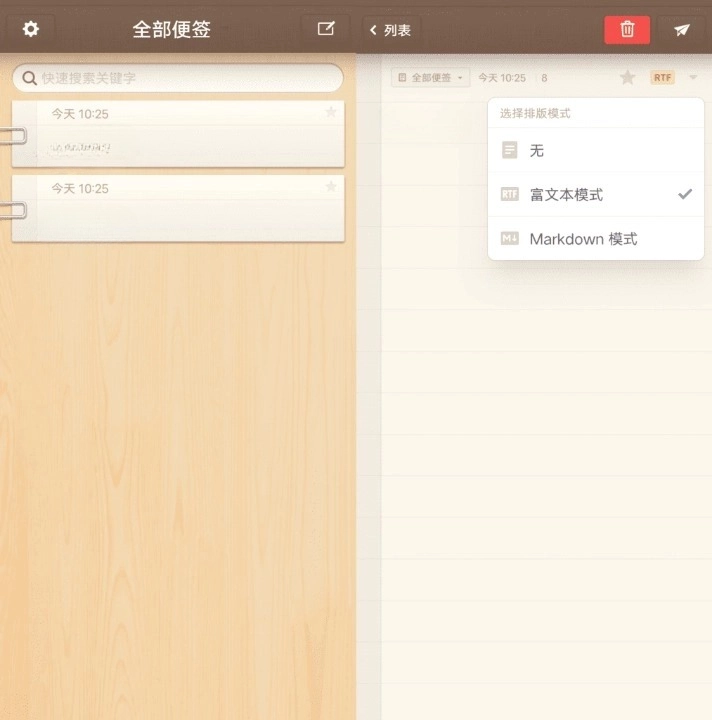Collapse the layout mode dropdown arrow
This screenshot has height=720, width=712.
pyautogui.click(x=693, y=77)
